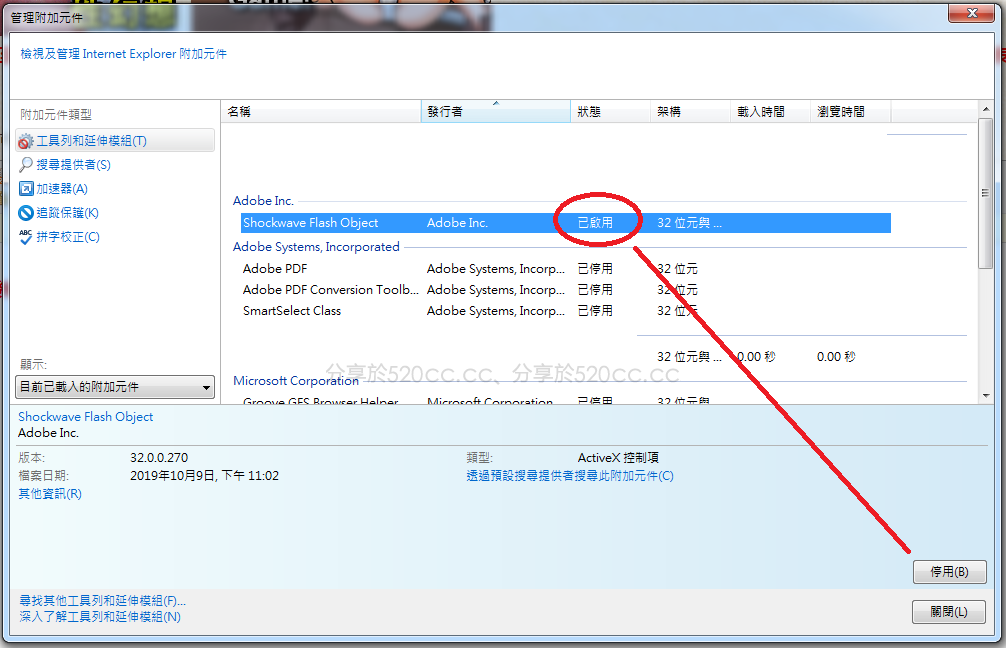Click the tracking protection icon
Image resolution: width=1006 pixels, height=648 pixels.
pyautogui.click(x=26, y=213)
